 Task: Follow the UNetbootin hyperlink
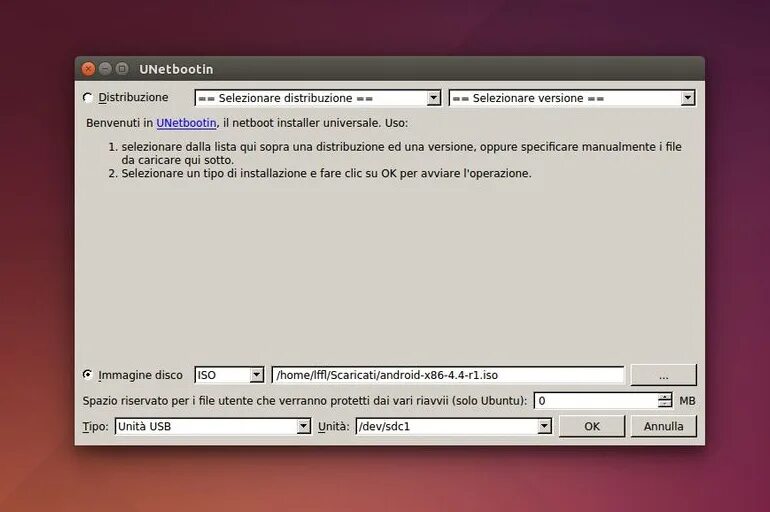pos(186,123)
